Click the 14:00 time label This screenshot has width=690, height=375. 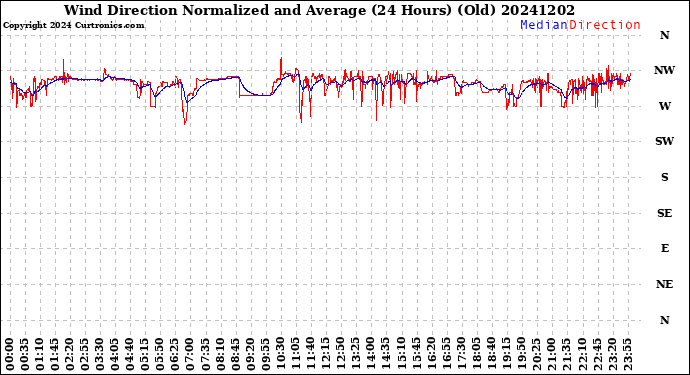(x=371, y=355)
